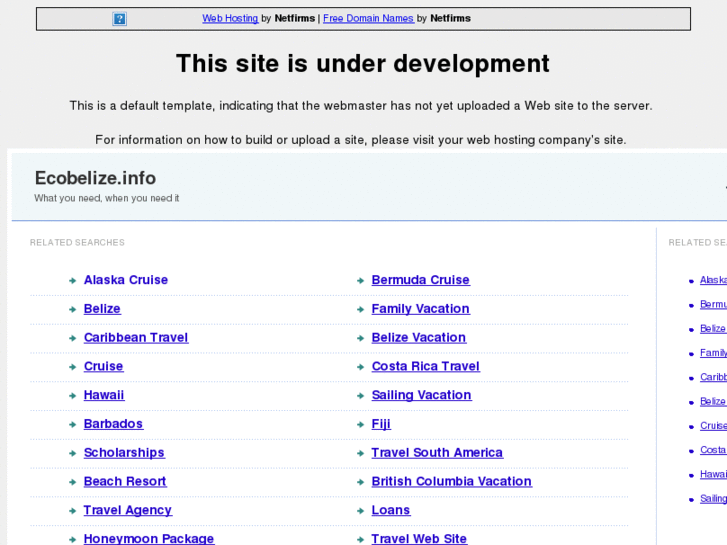Viewport: 727px width, 545px height.
Task: Go to the Hawaii link in main list
Action: pyautogui.click(x=104, y=395)
